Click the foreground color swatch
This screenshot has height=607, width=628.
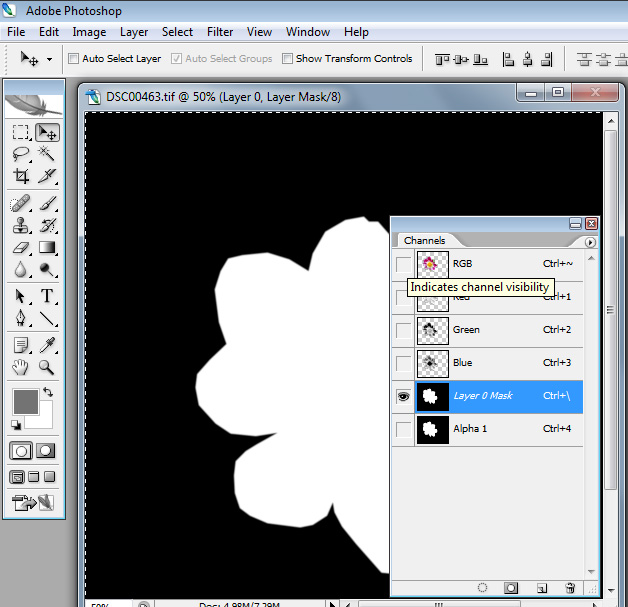pos(24,402)
